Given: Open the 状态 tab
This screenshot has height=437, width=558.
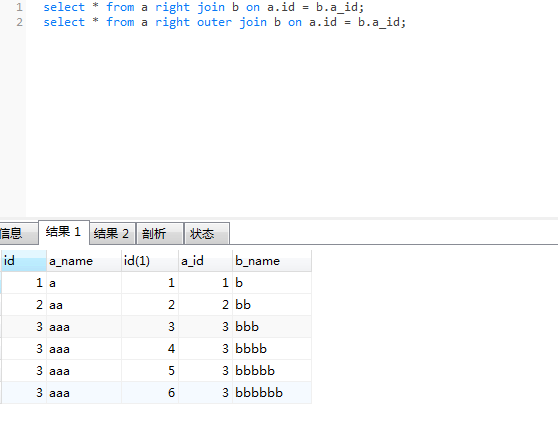Looking at the screenshot, I should point(207,234).
